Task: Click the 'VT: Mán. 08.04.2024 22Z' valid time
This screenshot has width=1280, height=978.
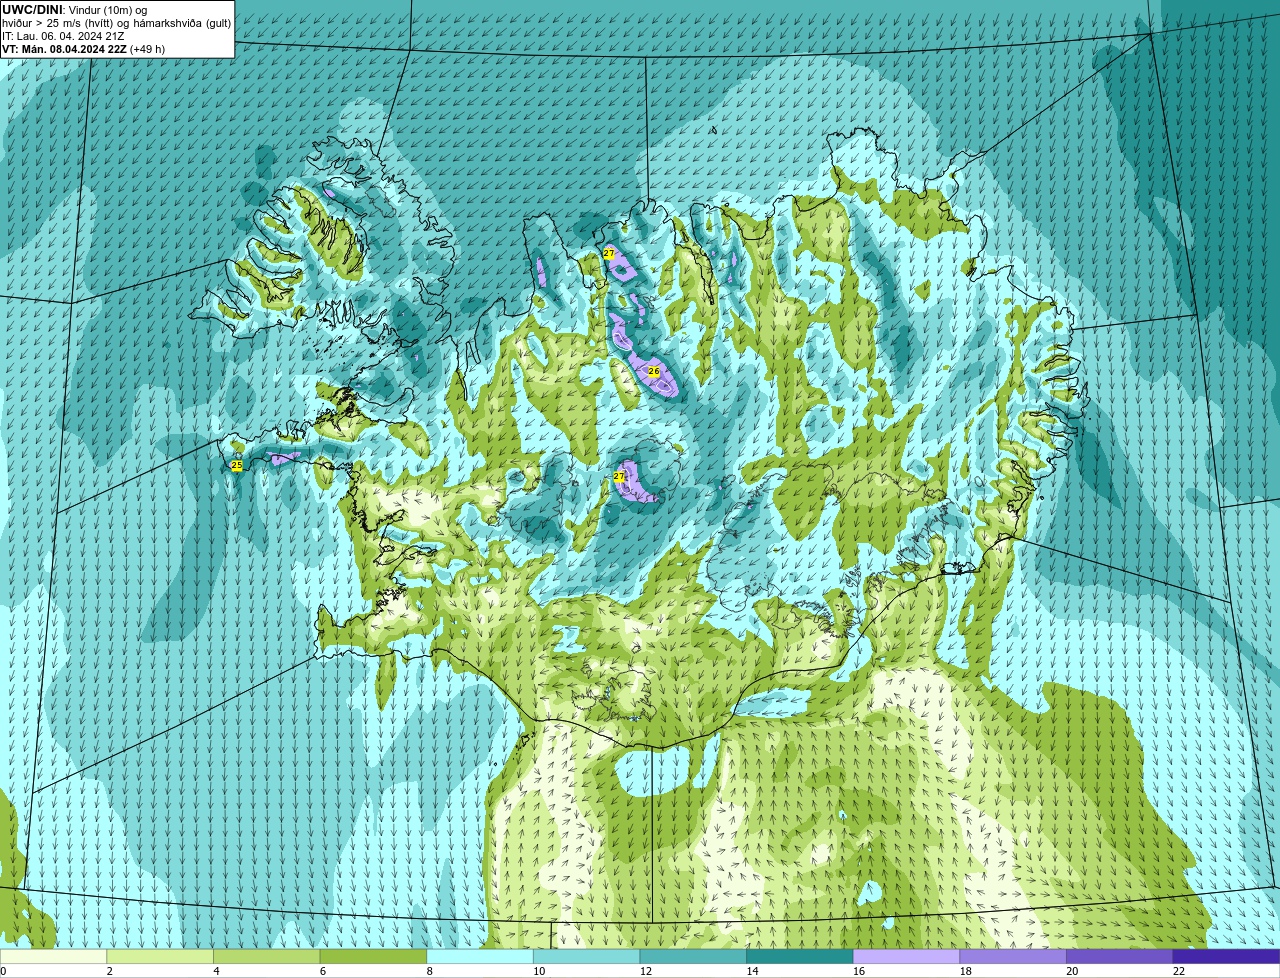Action: click(x=64, y=49)
